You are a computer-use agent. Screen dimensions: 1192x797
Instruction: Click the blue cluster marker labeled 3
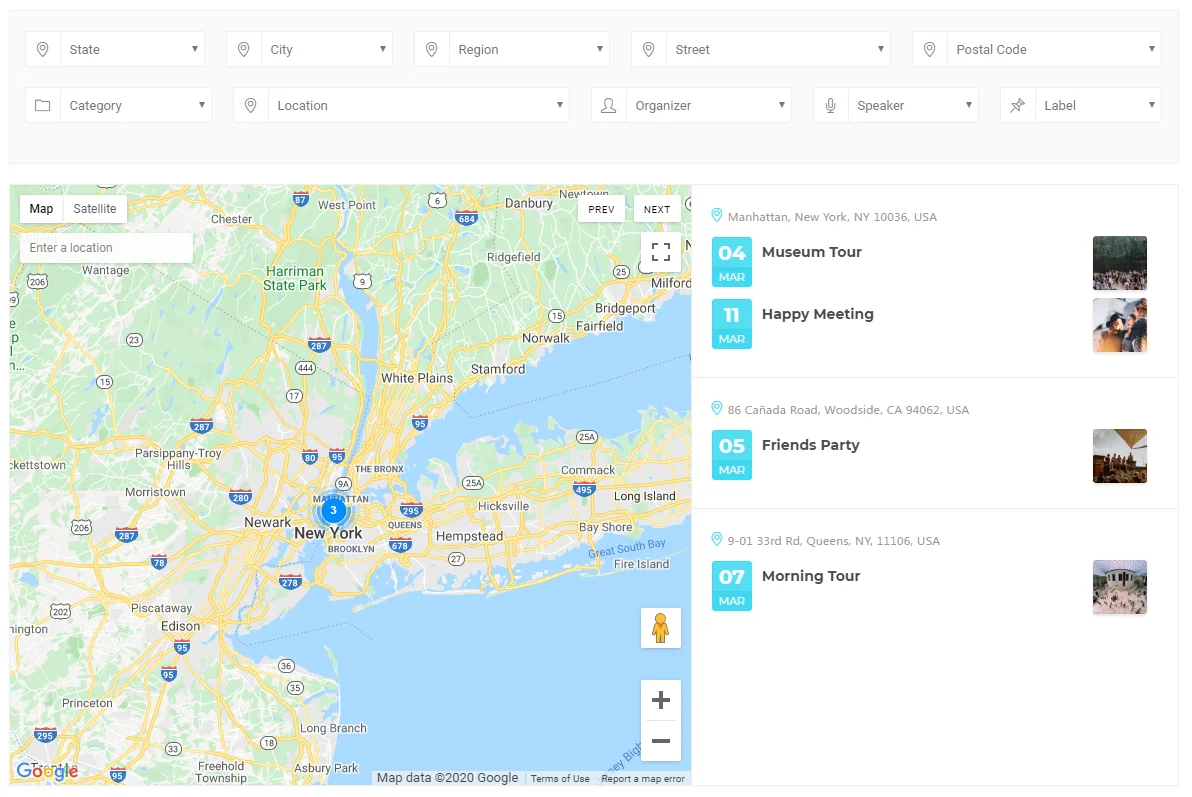point(333,510)
